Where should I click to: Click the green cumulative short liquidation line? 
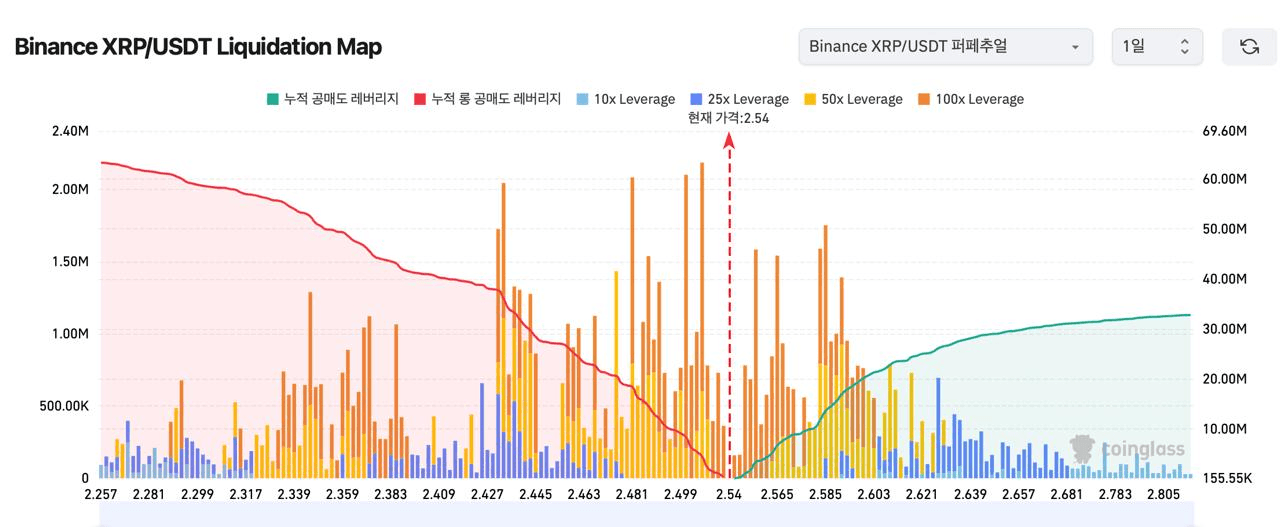coord(1000,334)
